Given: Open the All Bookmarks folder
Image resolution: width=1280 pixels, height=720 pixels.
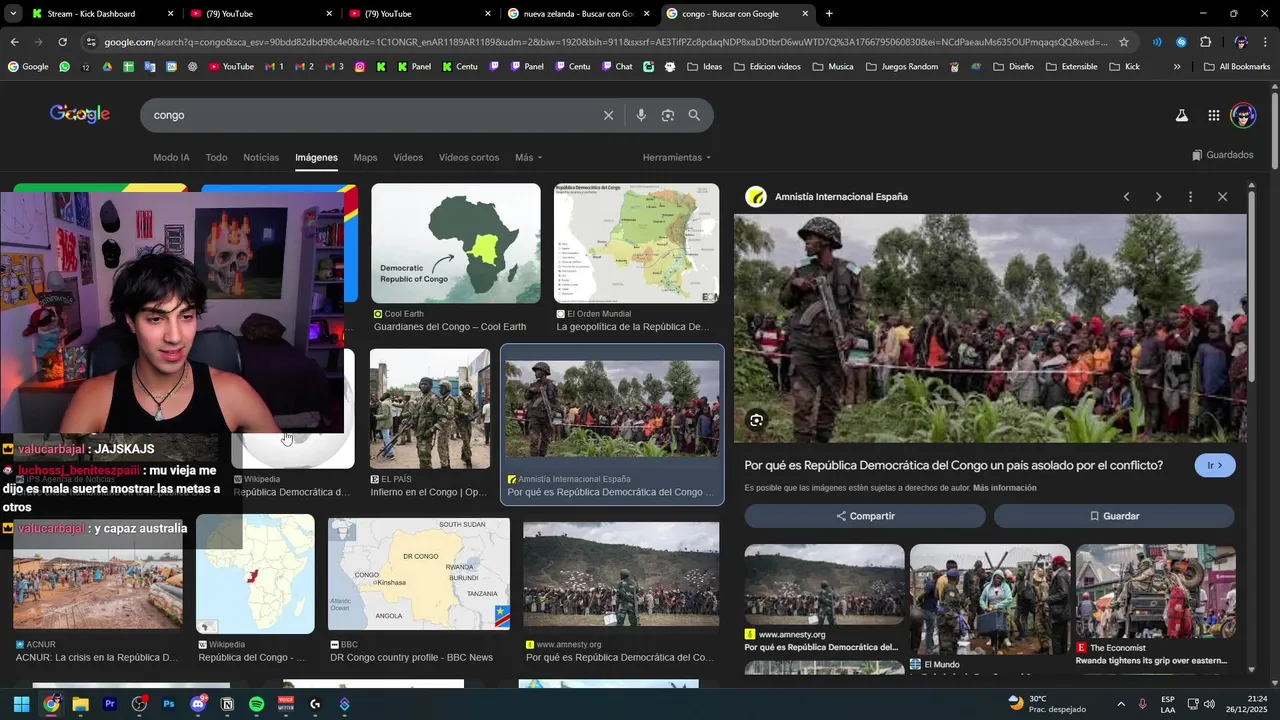Looking at the screenshot, I should click(1236, 67).
